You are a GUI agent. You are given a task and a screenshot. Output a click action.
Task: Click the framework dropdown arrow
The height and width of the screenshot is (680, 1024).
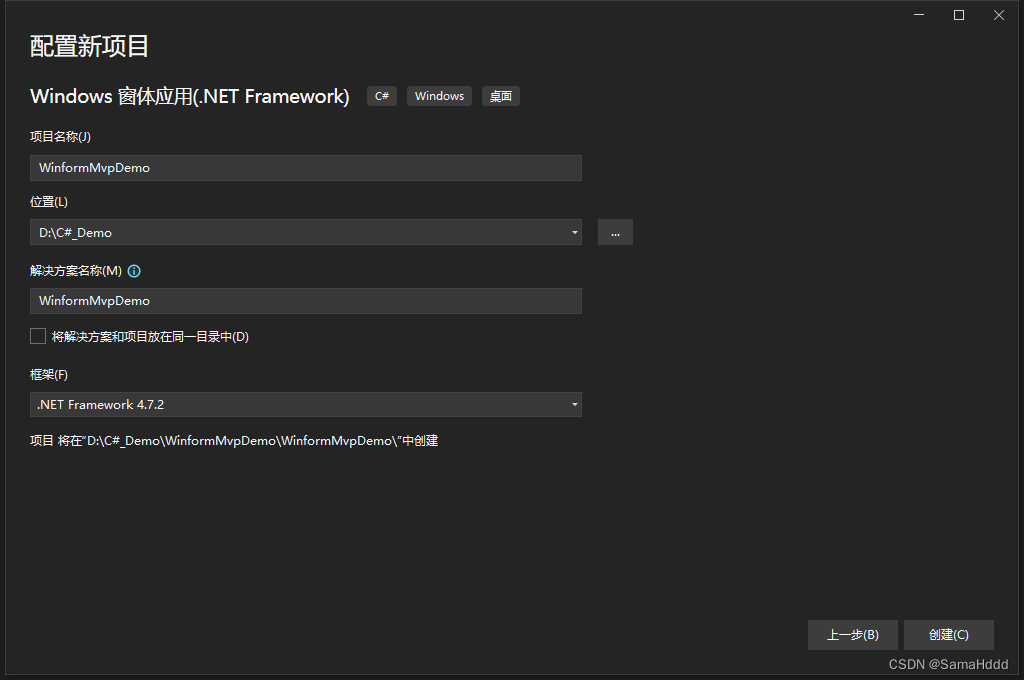click(x=573, y=405)
